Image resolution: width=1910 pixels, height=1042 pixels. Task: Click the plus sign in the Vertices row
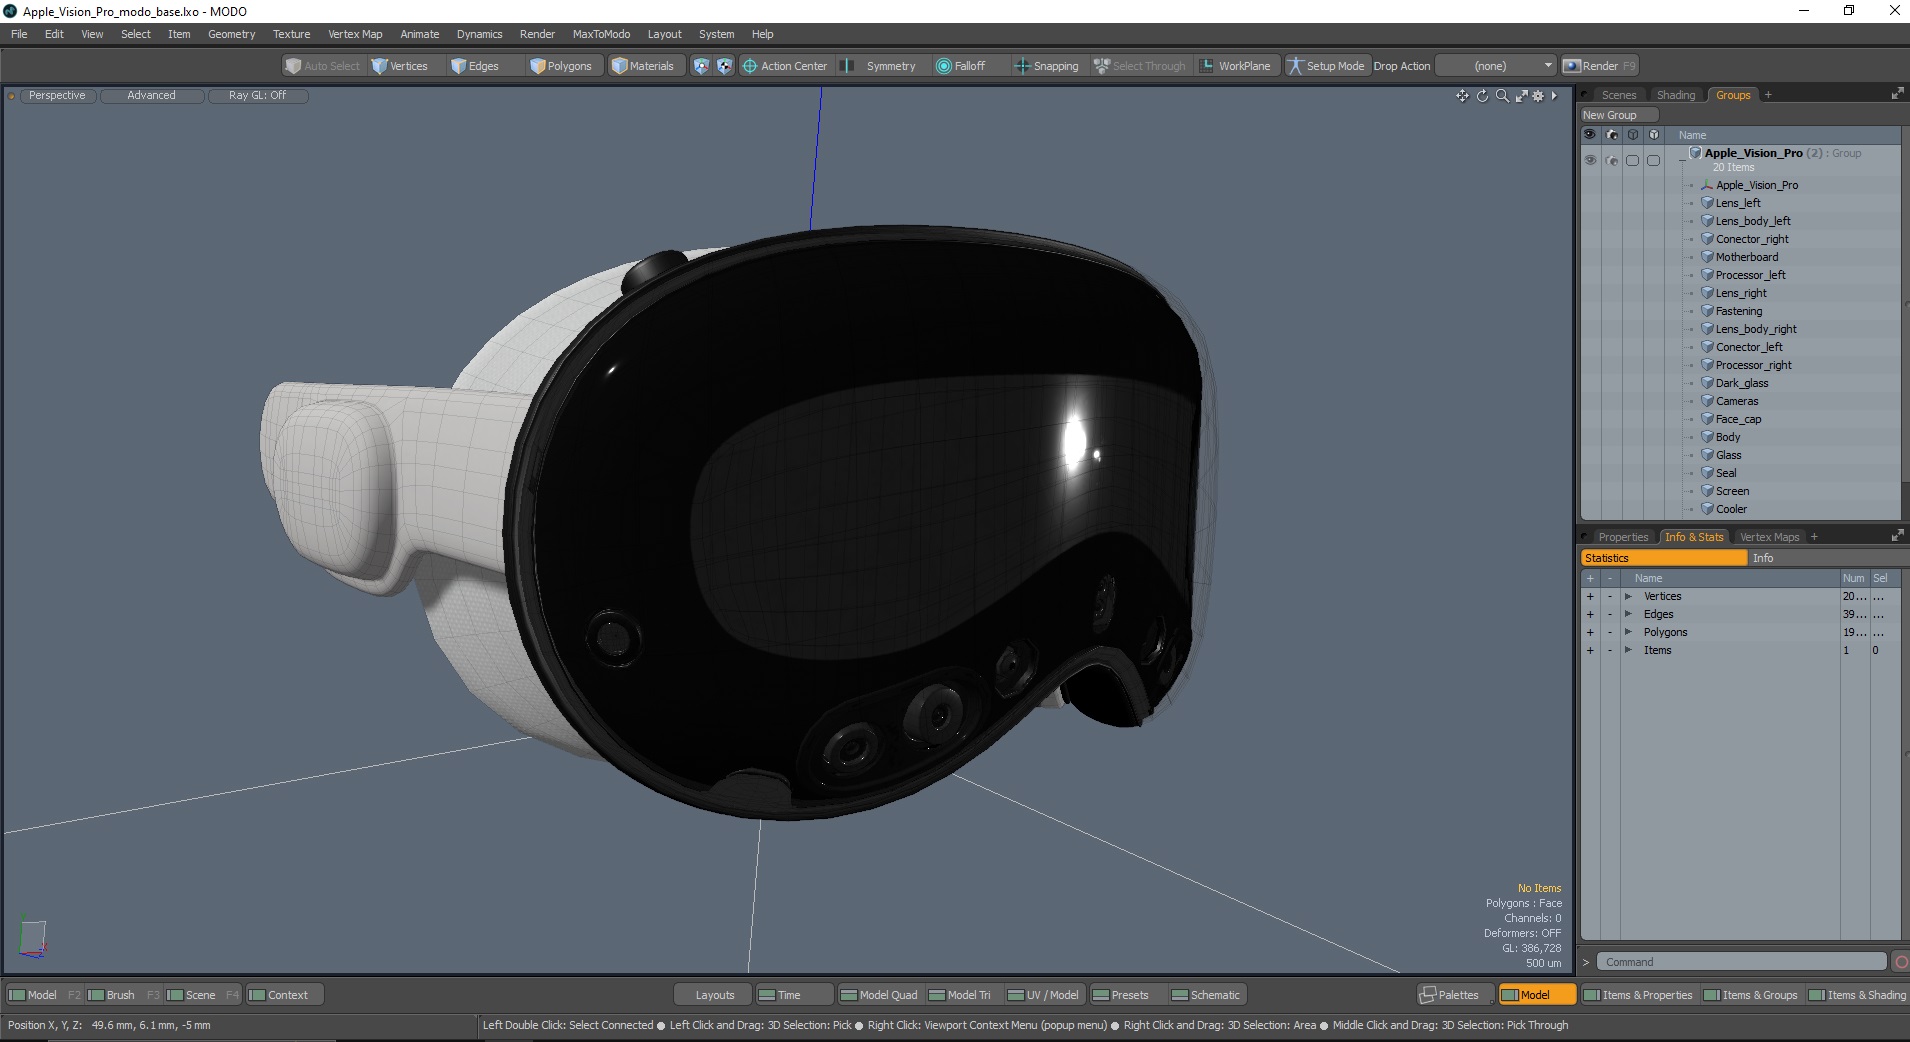(1590, 596)
